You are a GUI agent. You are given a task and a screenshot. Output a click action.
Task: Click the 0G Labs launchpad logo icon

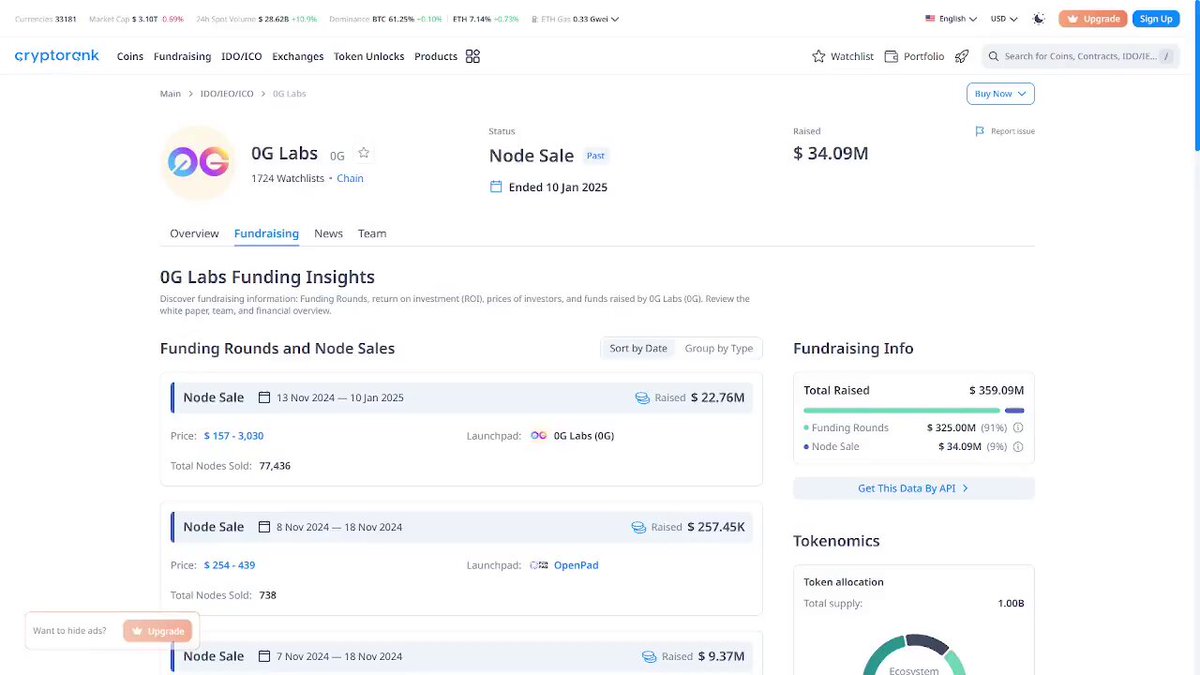[x=538, y=436]
